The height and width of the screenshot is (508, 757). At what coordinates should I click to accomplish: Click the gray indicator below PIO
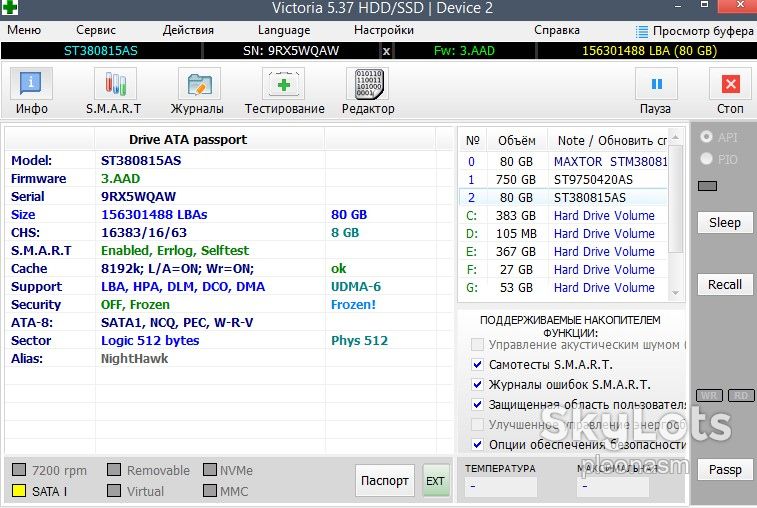tap(707, 186)
